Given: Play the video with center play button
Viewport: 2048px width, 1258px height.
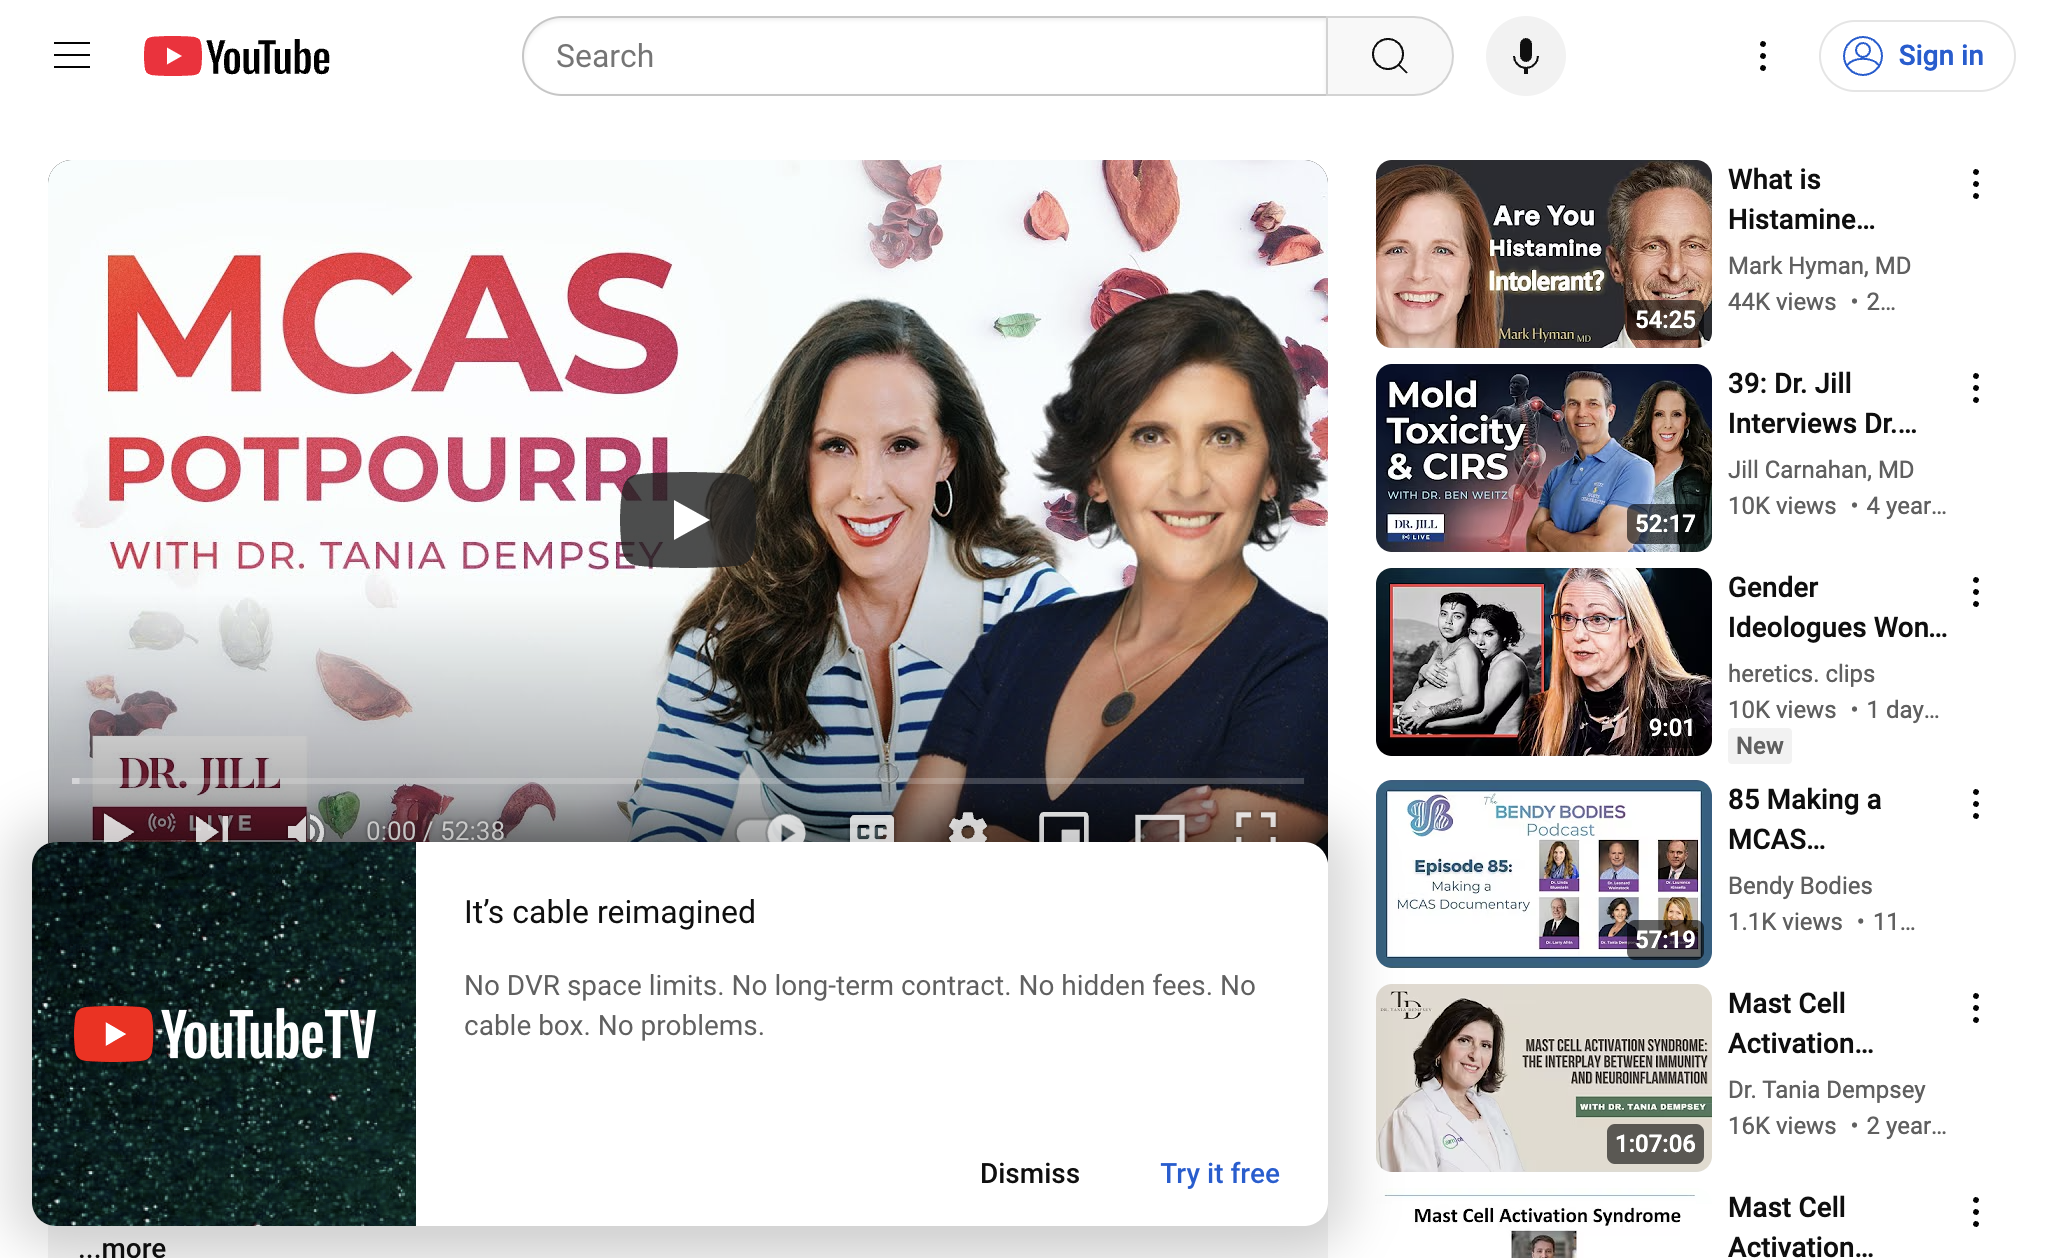Looking at the screenshot, I should [x=690, y=520].
